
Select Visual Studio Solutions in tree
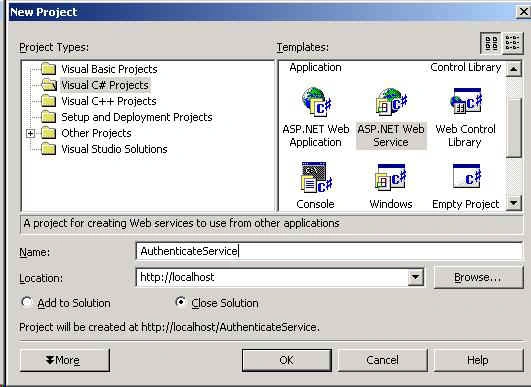(x=114, y=149)
